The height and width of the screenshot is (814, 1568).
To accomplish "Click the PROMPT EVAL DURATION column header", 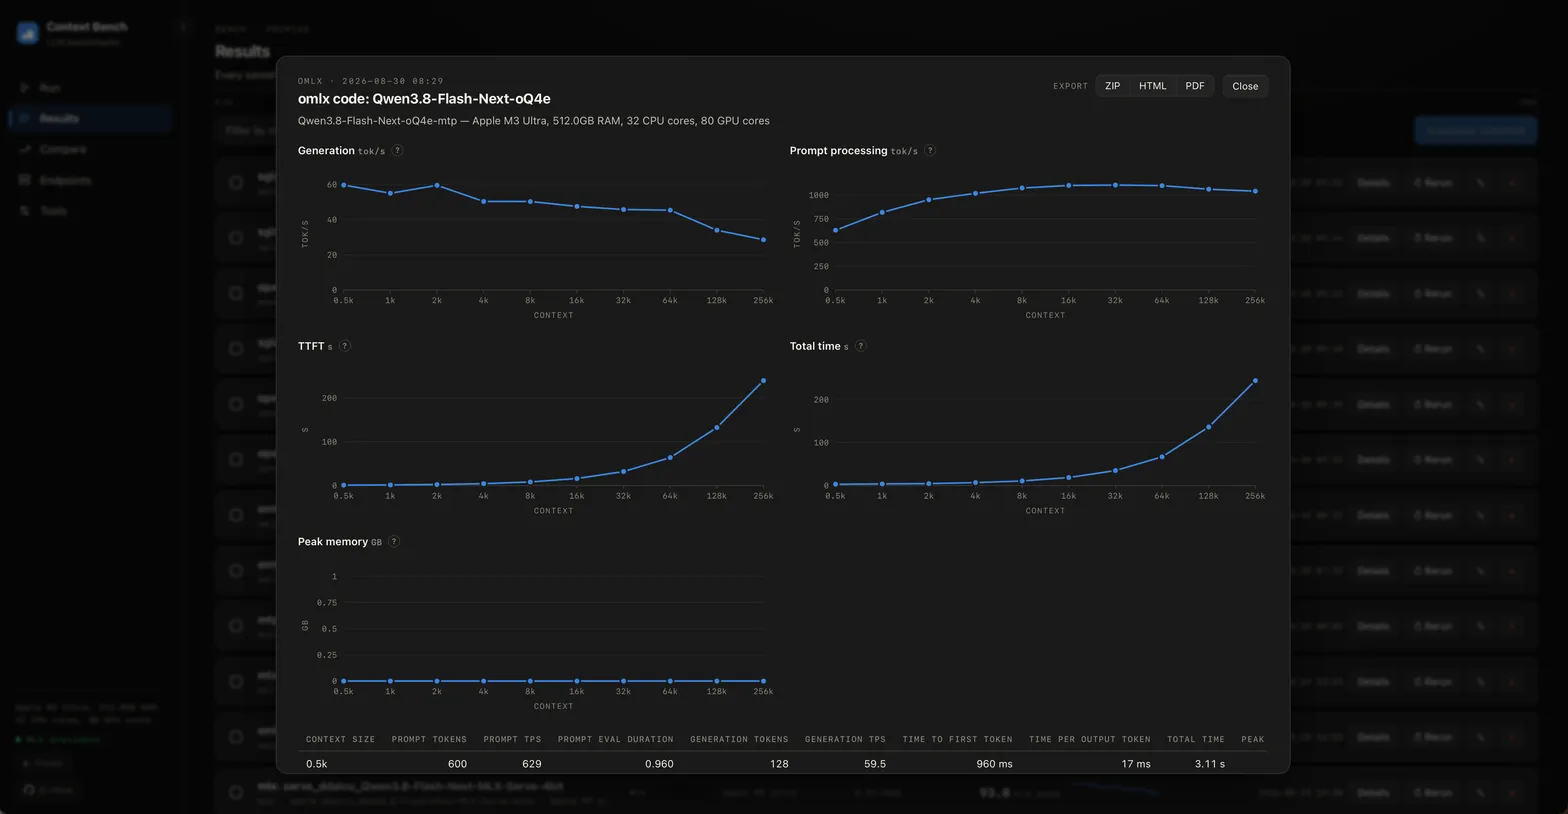I will click(x=615, y=739).
